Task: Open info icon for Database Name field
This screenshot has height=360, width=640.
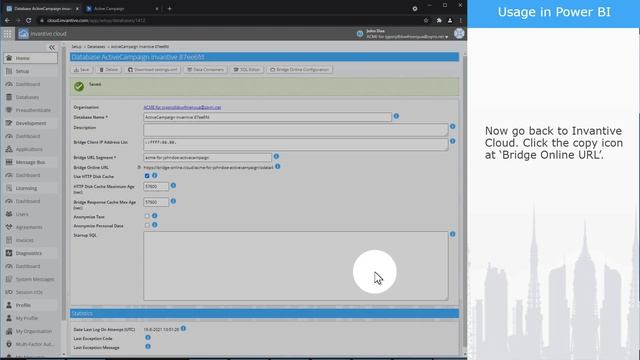Action: pyautogui.click(x=396, y=116)
